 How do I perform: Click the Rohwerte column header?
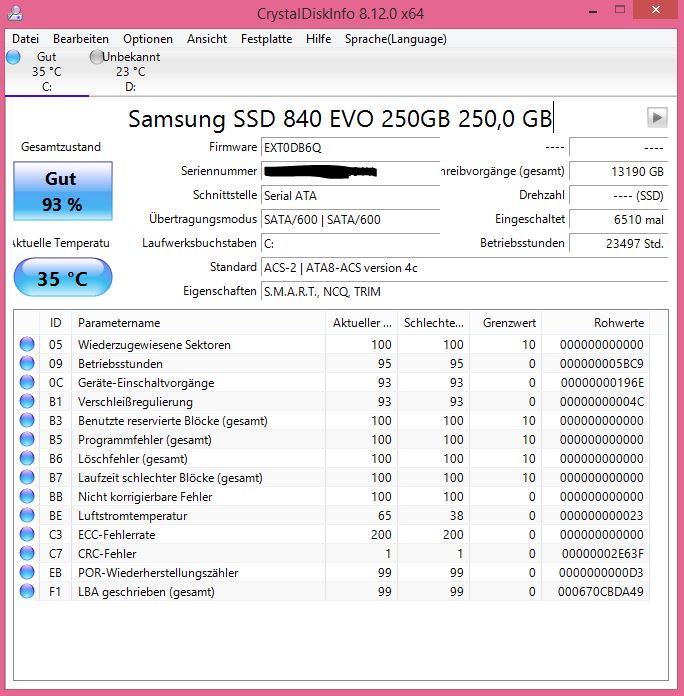[x=596, y=323]
